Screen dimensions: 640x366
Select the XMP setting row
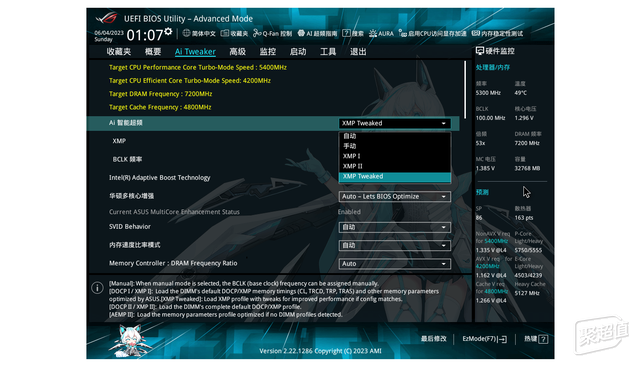pyautogui.click(x=119, y=141)
